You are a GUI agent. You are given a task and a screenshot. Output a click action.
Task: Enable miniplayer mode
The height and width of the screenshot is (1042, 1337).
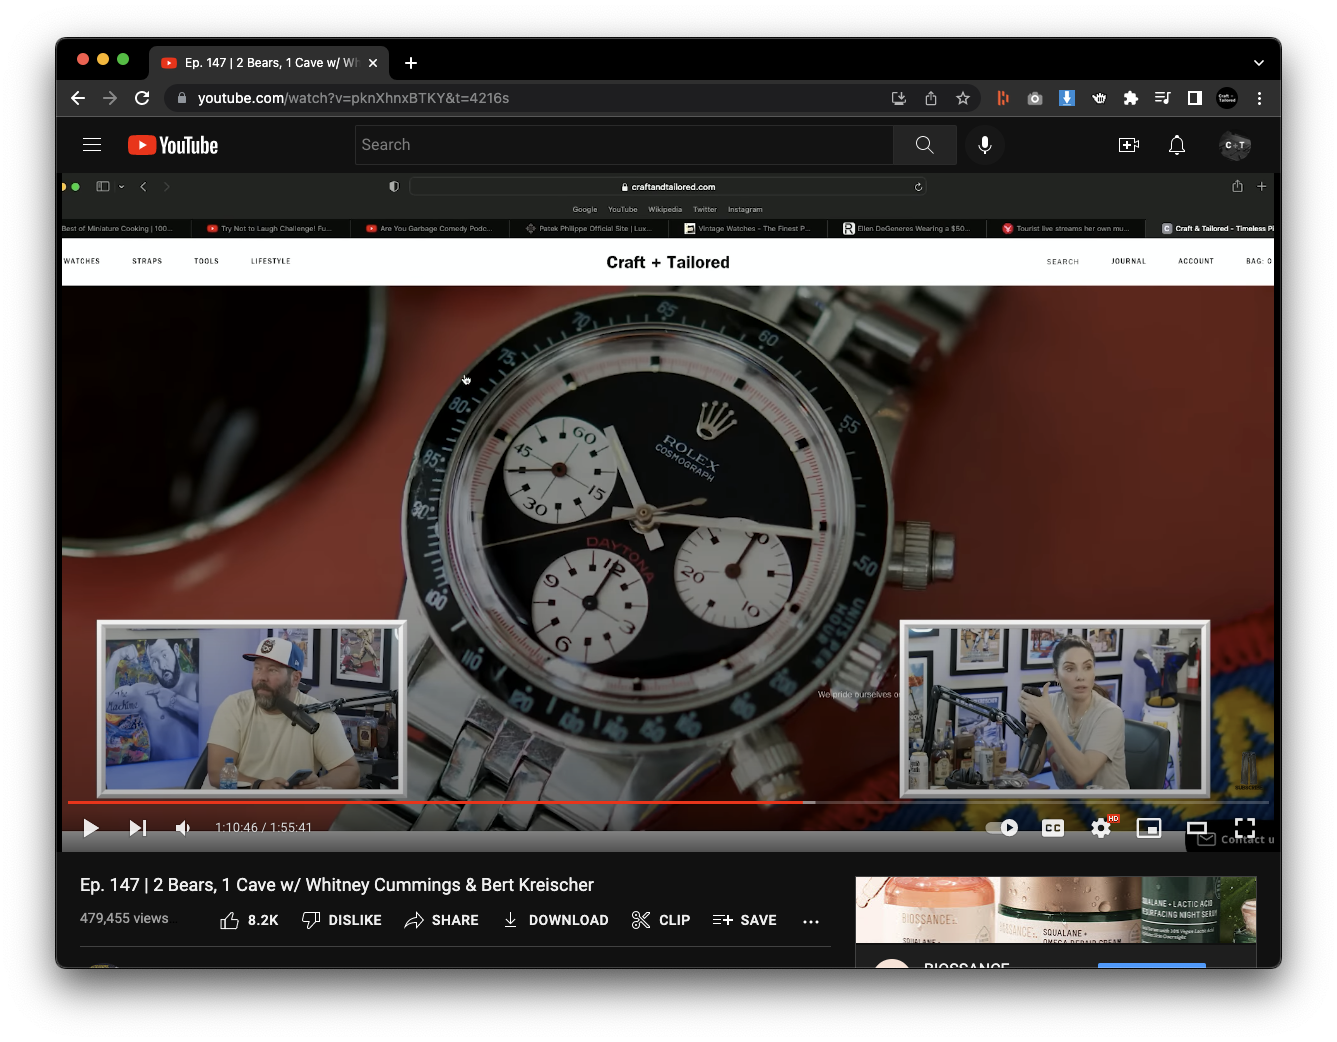click(x=1149, y=828)
